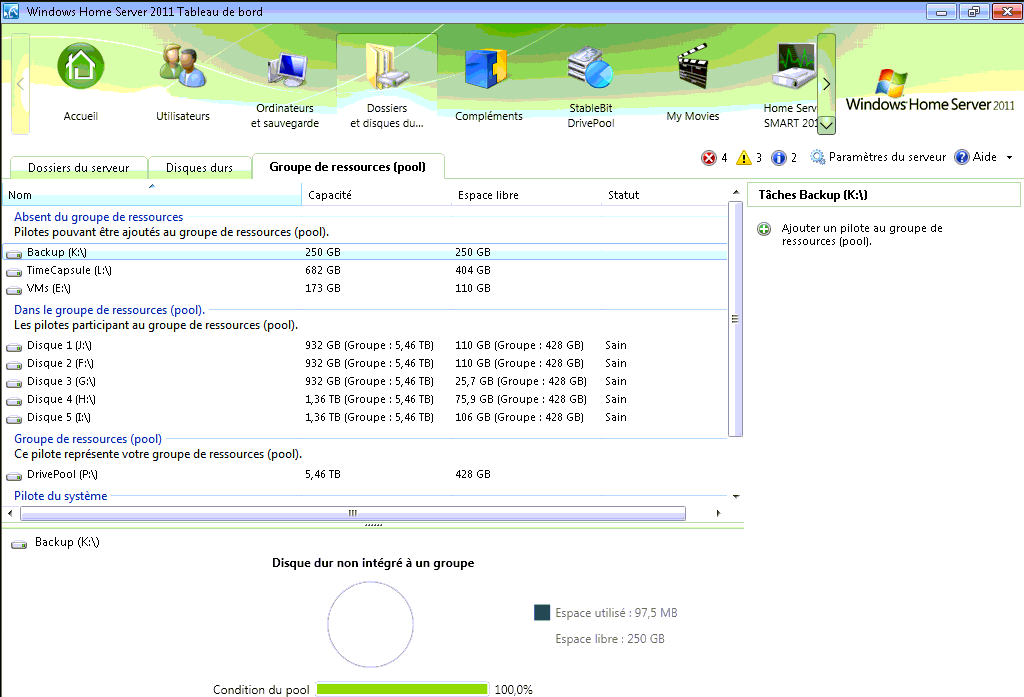Viewport: 1024px width, 697px height.
Task: Click Ajouter un pilote au groupe link
Action: 861,235
